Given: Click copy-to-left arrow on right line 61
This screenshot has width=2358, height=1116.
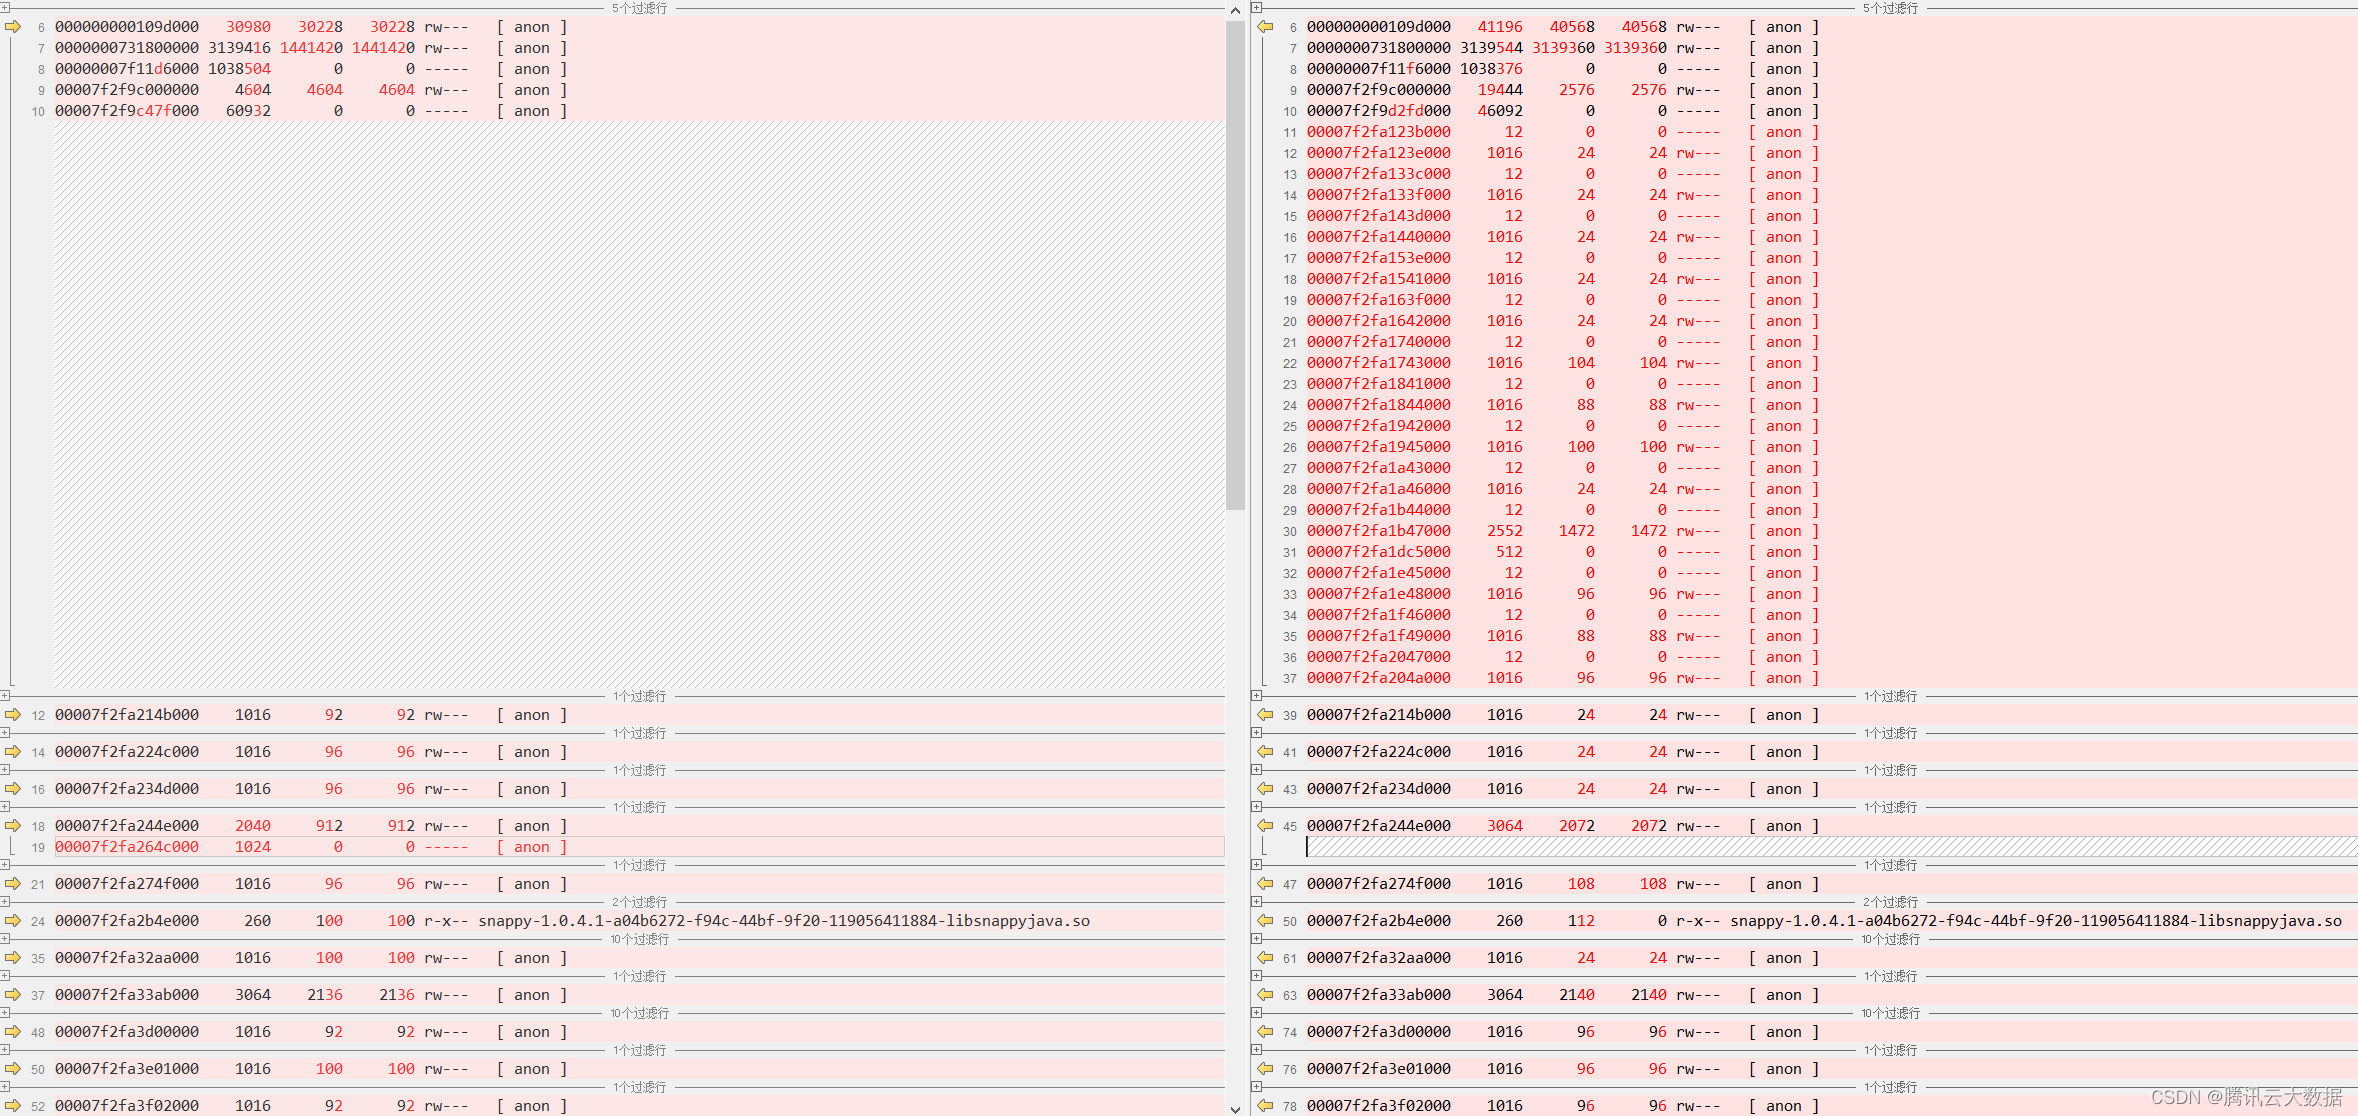Looking at the screenshot, I should pos(1265,958).
